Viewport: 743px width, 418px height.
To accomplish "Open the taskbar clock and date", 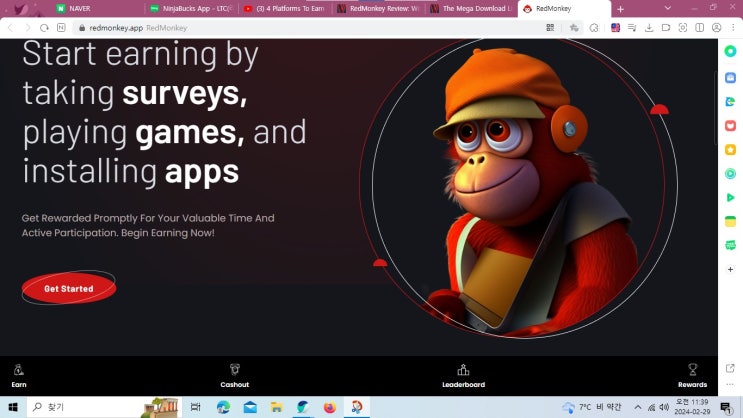I will pyautogui.click(x=693, y=407).
